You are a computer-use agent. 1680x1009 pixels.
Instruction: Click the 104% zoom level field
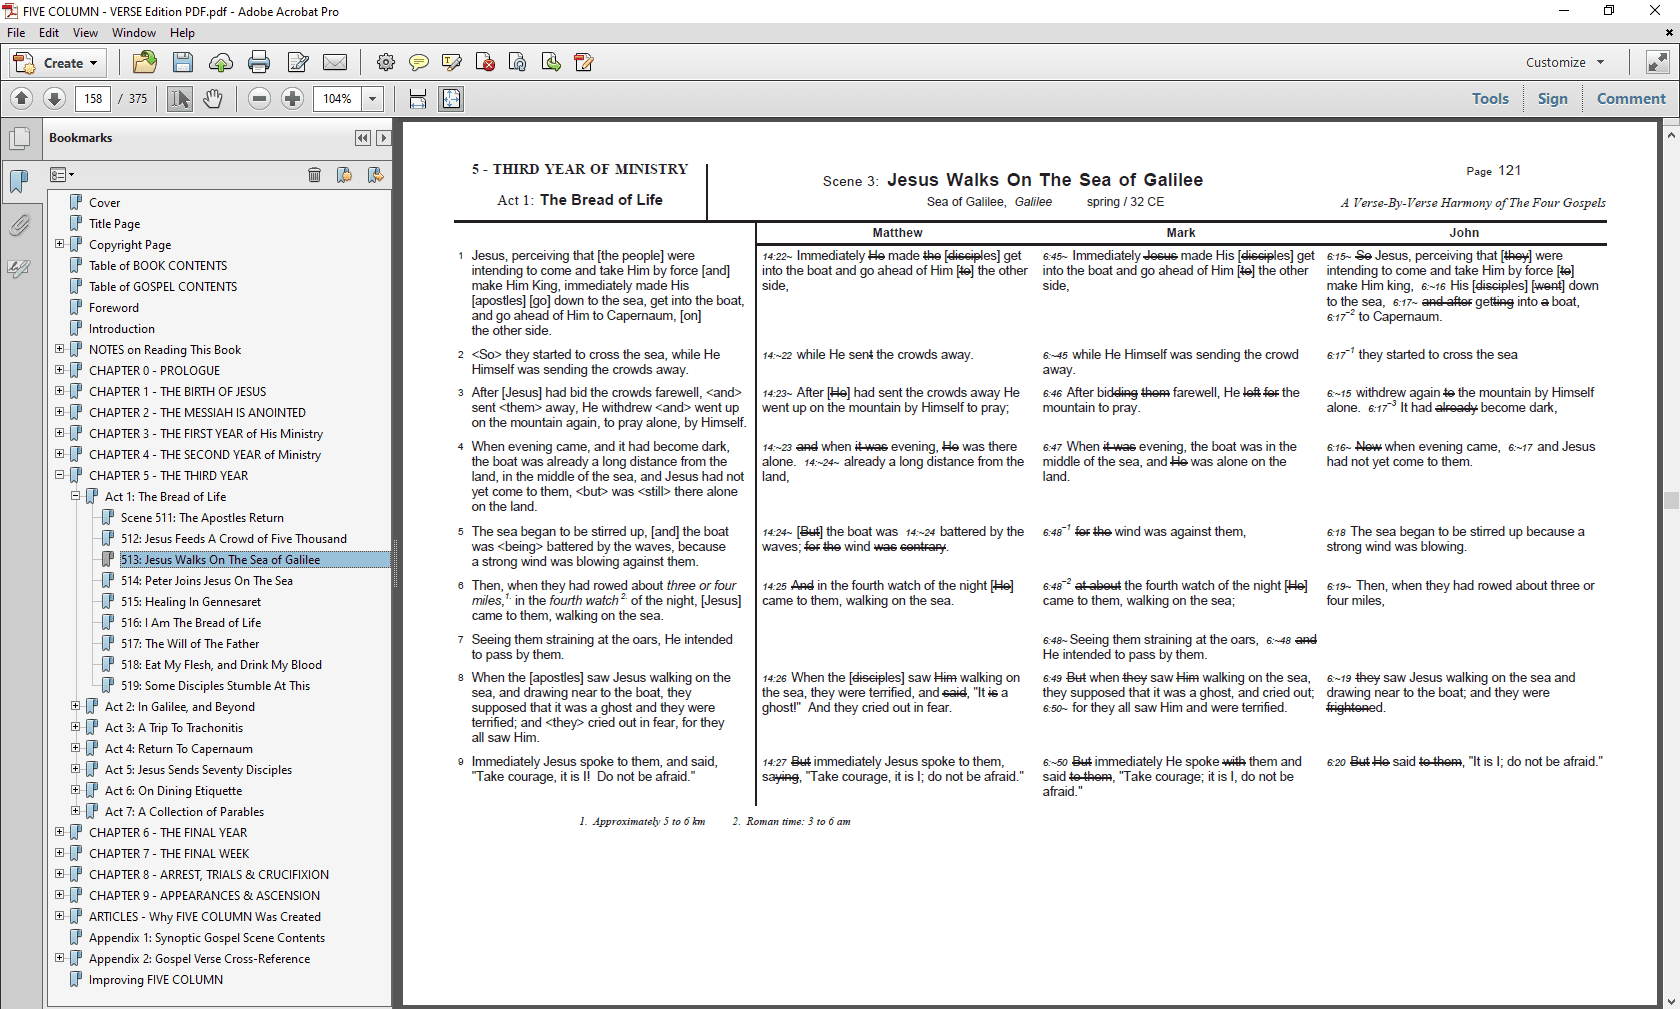point(337,99)
